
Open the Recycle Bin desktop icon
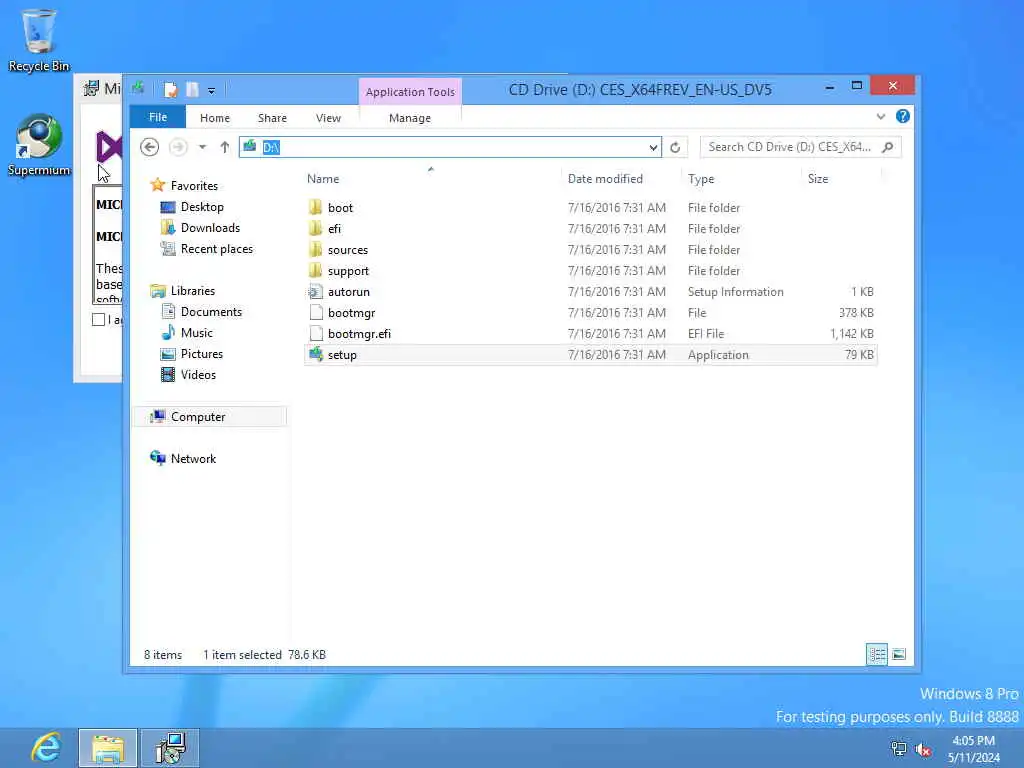click(x=39, y=39)
